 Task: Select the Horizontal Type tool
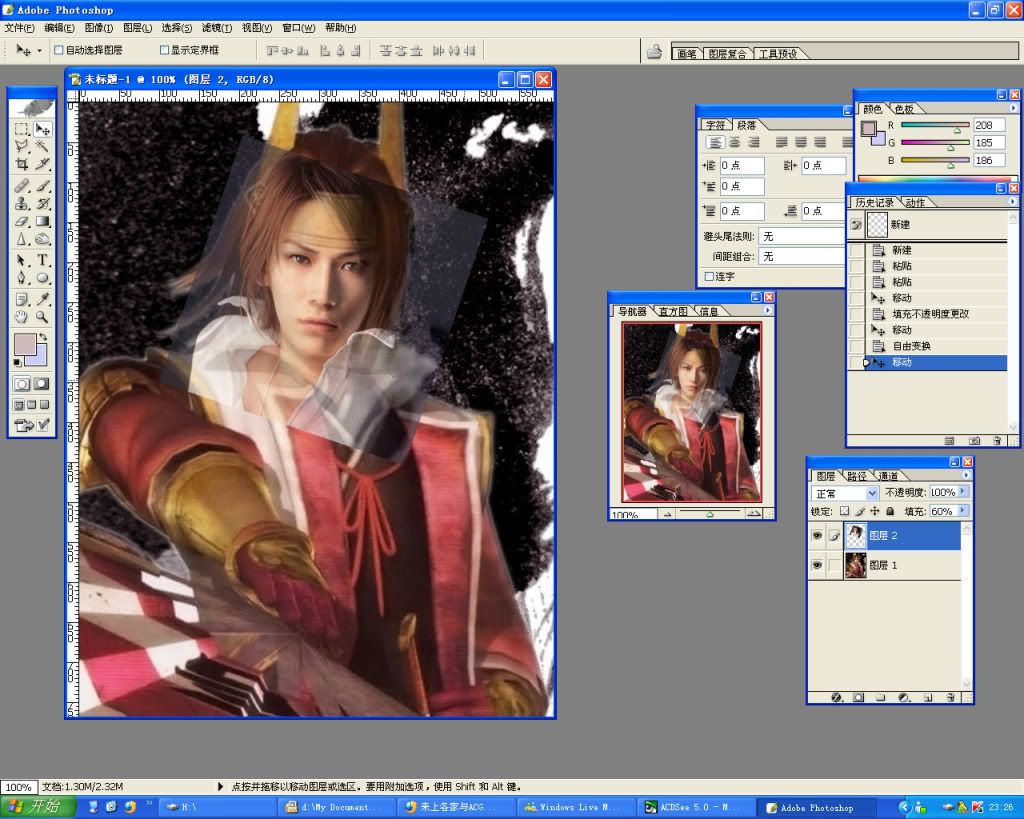tap(43, 260)
